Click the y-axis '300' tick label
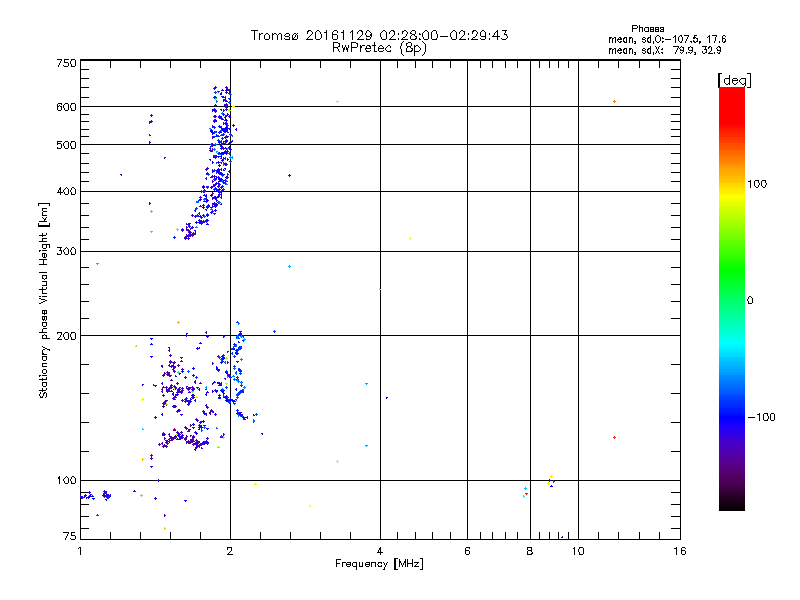 (66, 251)
